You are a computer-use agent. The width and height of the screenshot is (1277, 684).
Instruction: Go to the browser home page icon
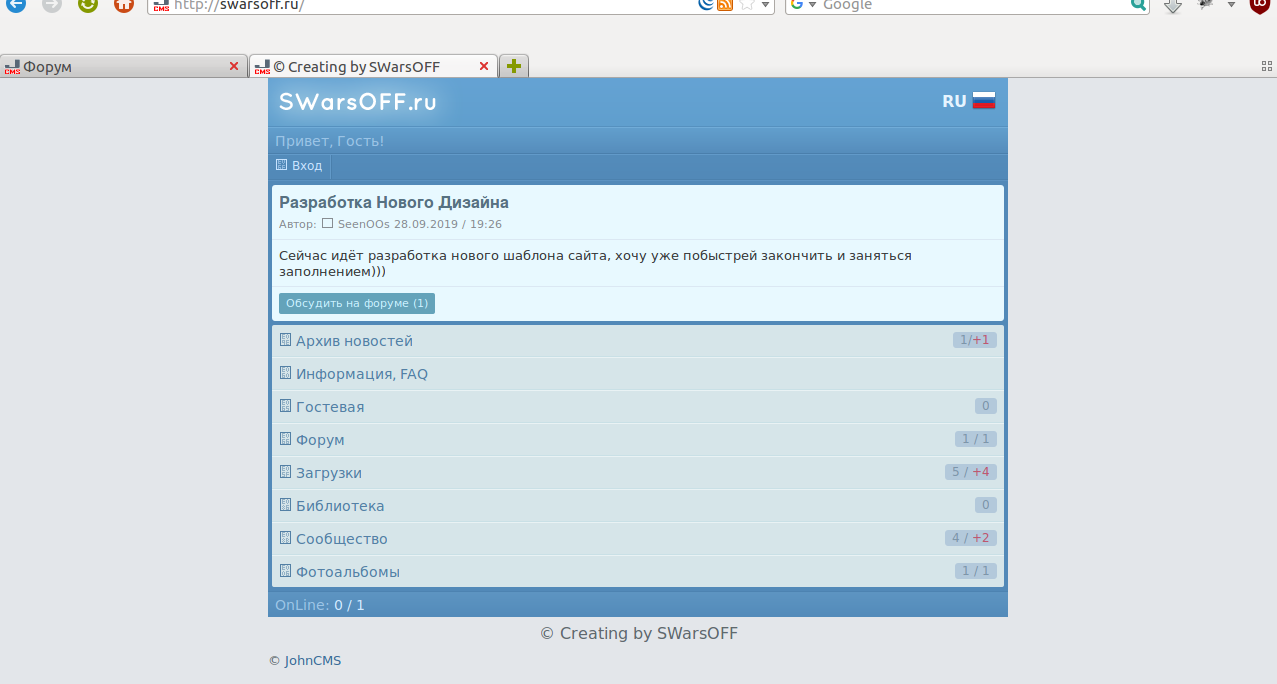(124, 4)
